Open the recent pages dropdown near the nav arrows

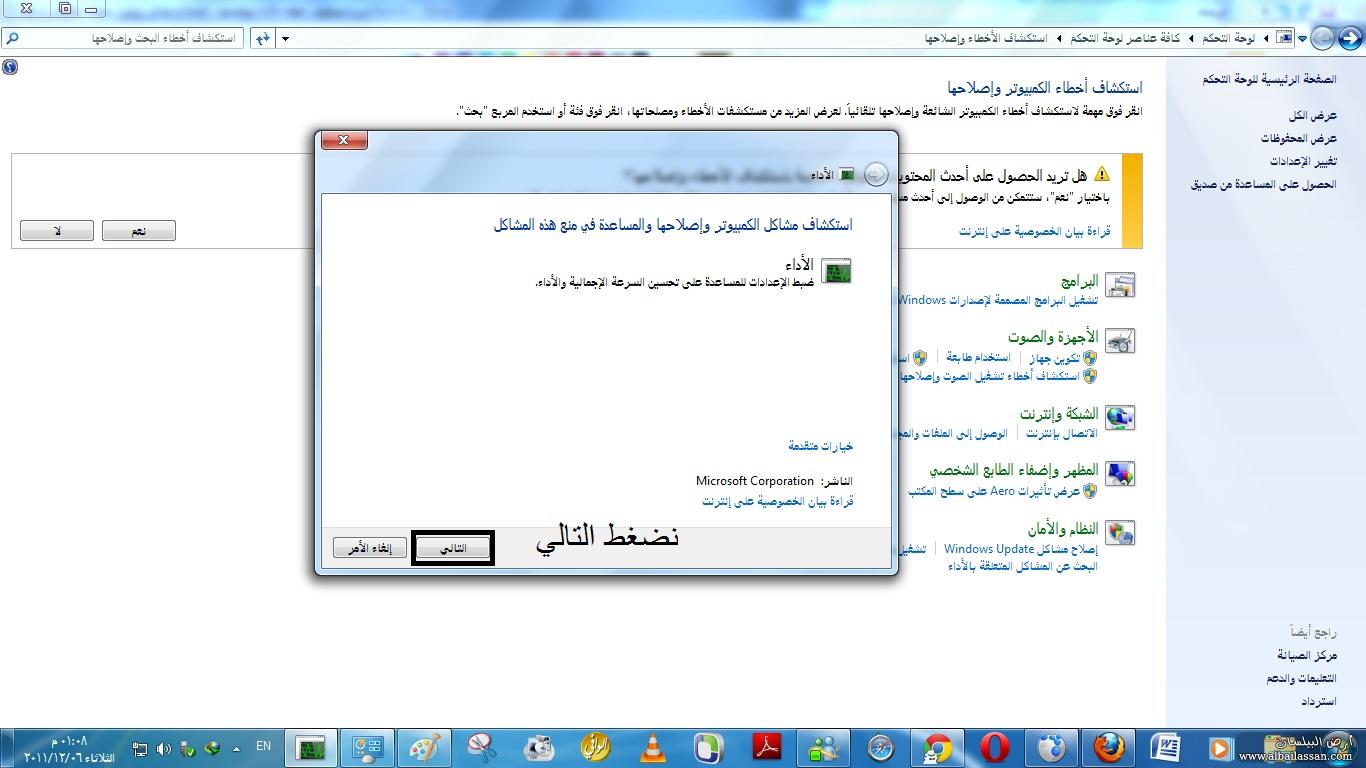pos(1304,38)
